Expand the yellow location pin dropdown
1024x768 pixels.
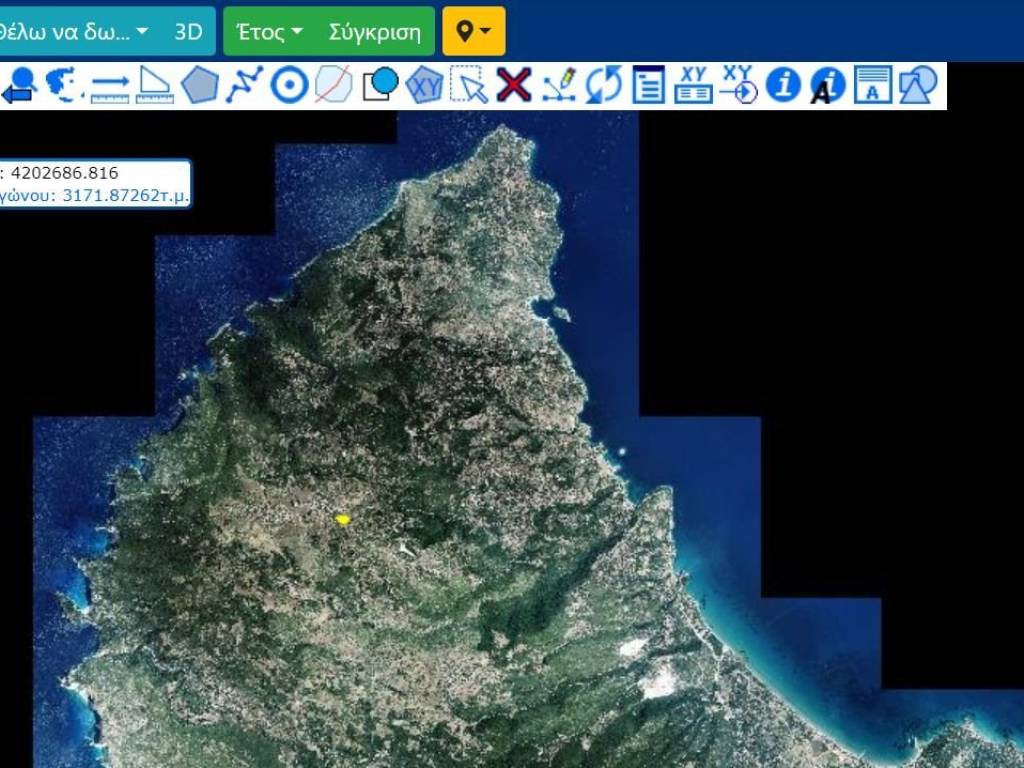tap(473, 31)
